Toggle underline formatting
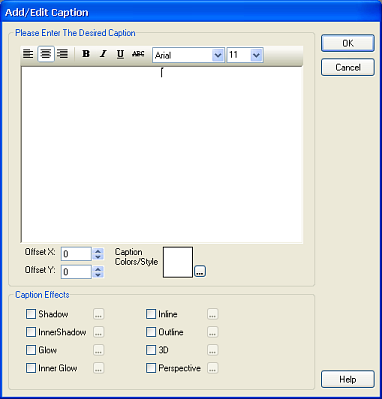The height and width of the screenshot is (399, 382). click(120, 54)
